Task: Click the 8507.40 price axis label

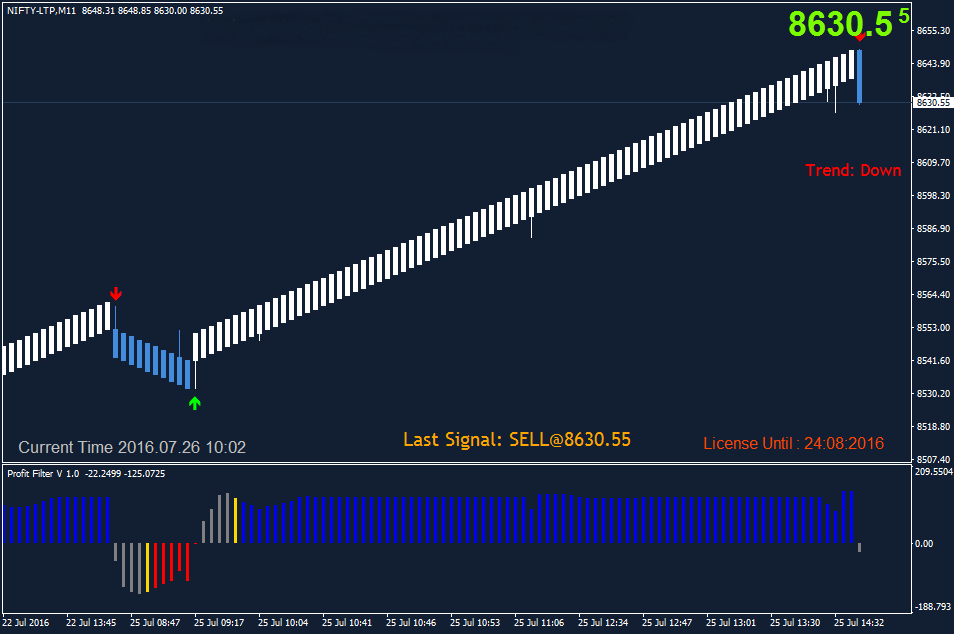Action: (933, 459)
